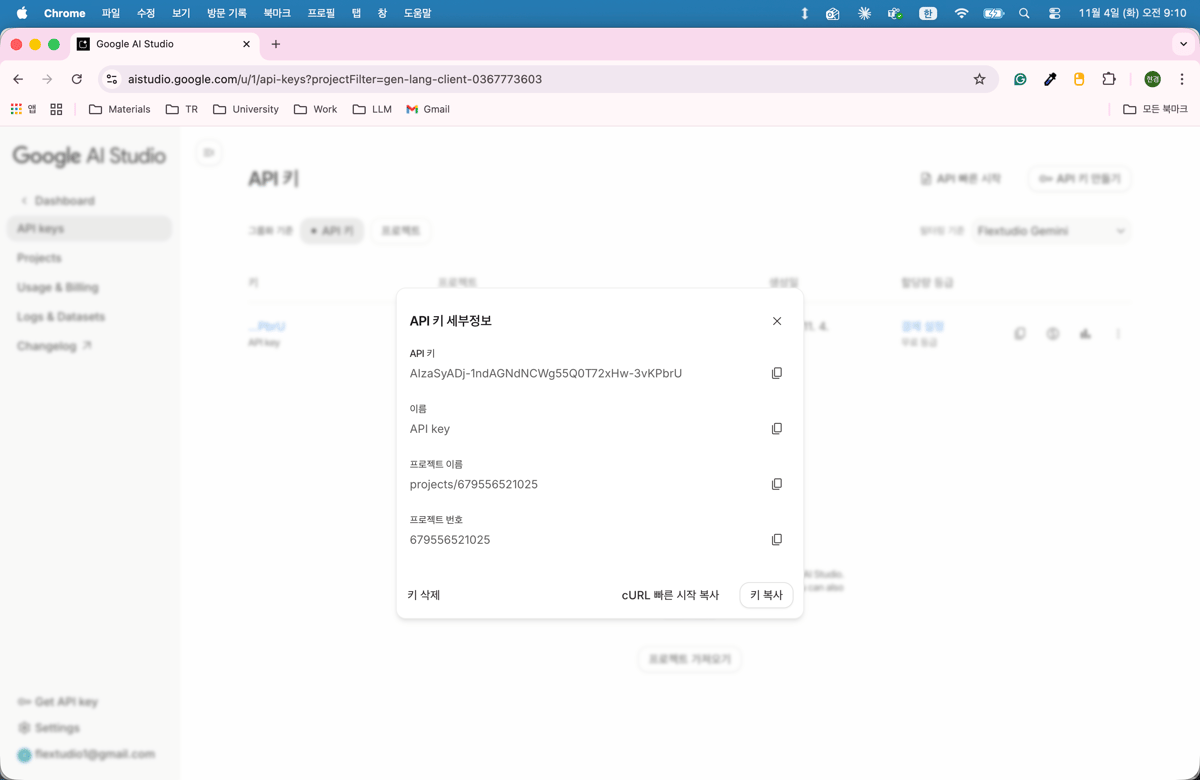Select the Google AI Studio browser tab

tap(152, 44)
